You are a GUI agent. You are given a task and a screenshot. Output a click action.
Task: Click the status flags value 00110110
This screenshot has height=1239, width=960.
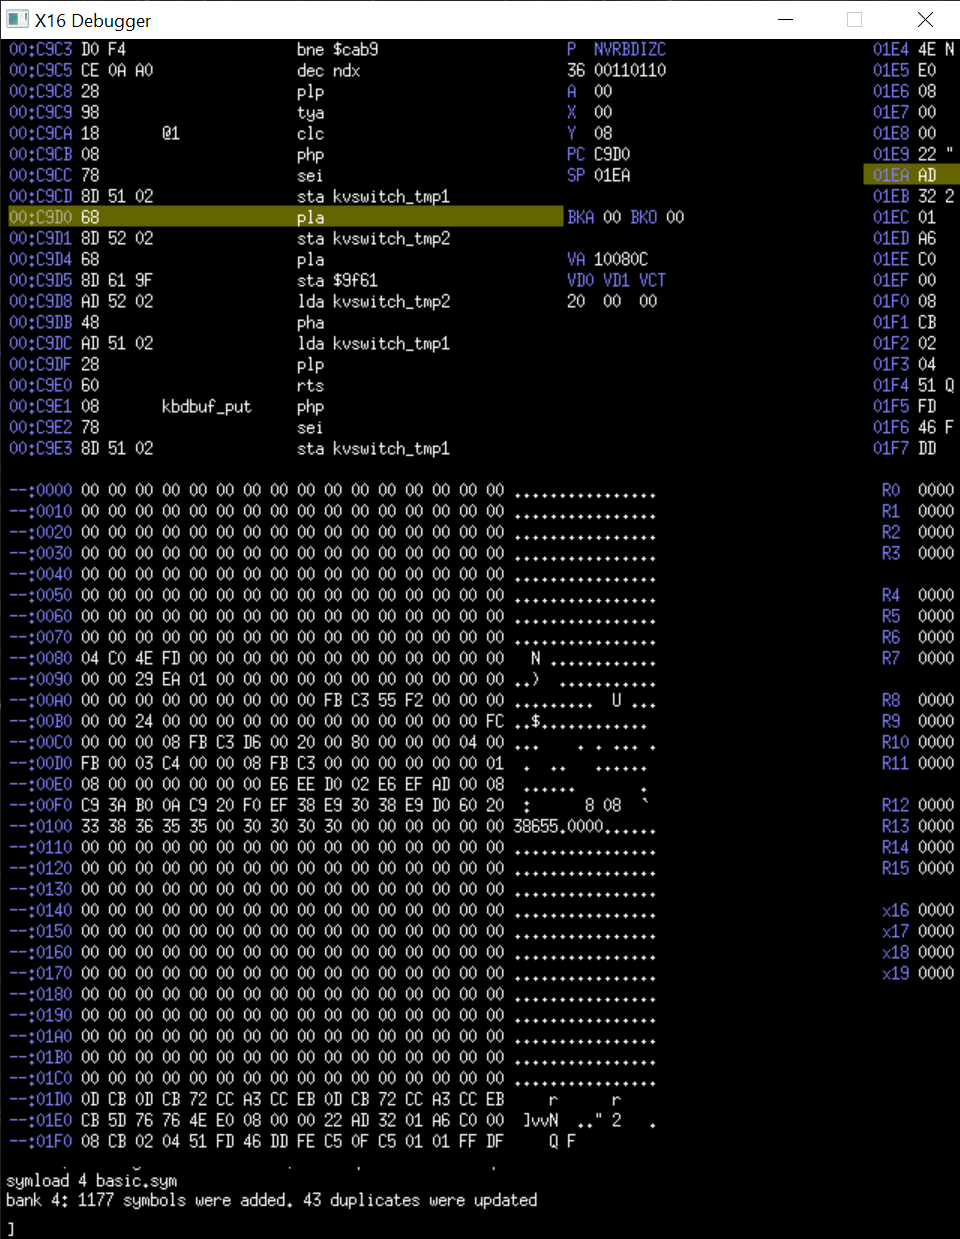630,70
